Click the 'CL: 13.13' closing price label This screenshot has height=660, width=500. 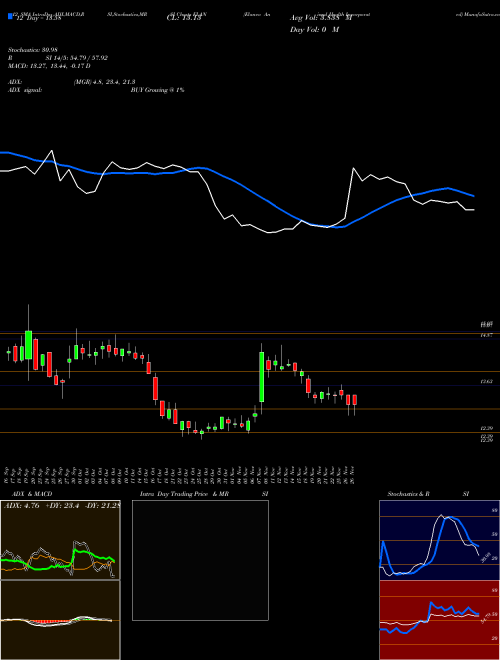tap(183, 18)
